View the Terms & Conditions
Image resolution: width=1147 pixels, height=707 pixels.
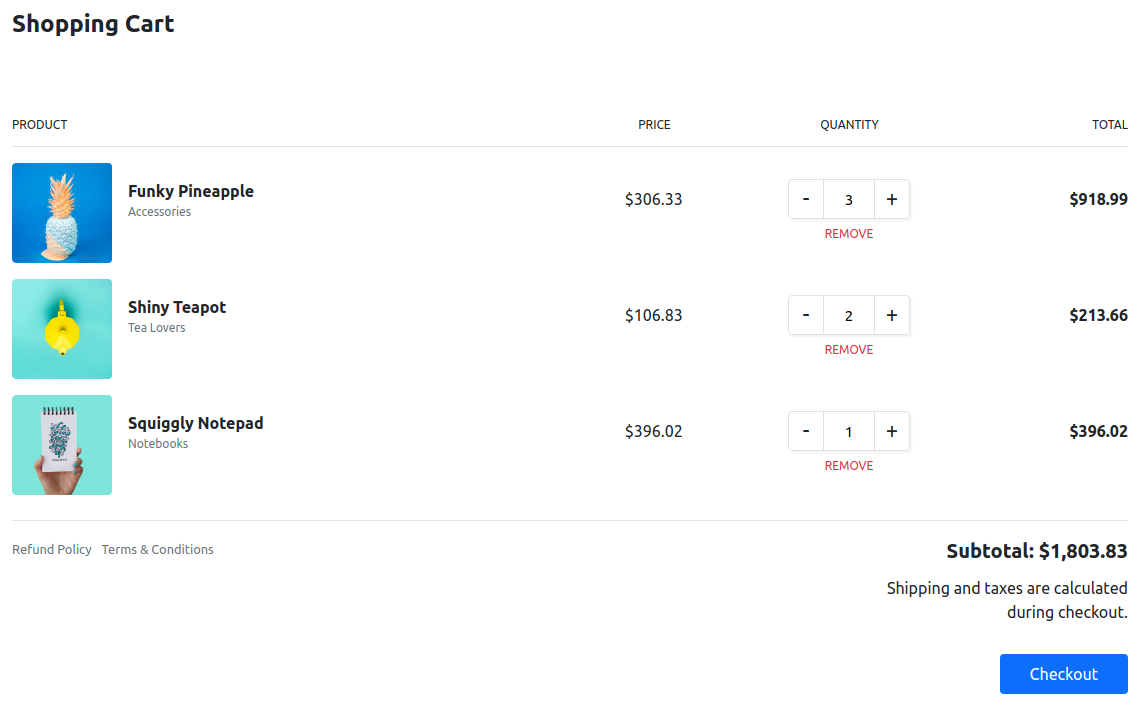(x=157, y=549)
